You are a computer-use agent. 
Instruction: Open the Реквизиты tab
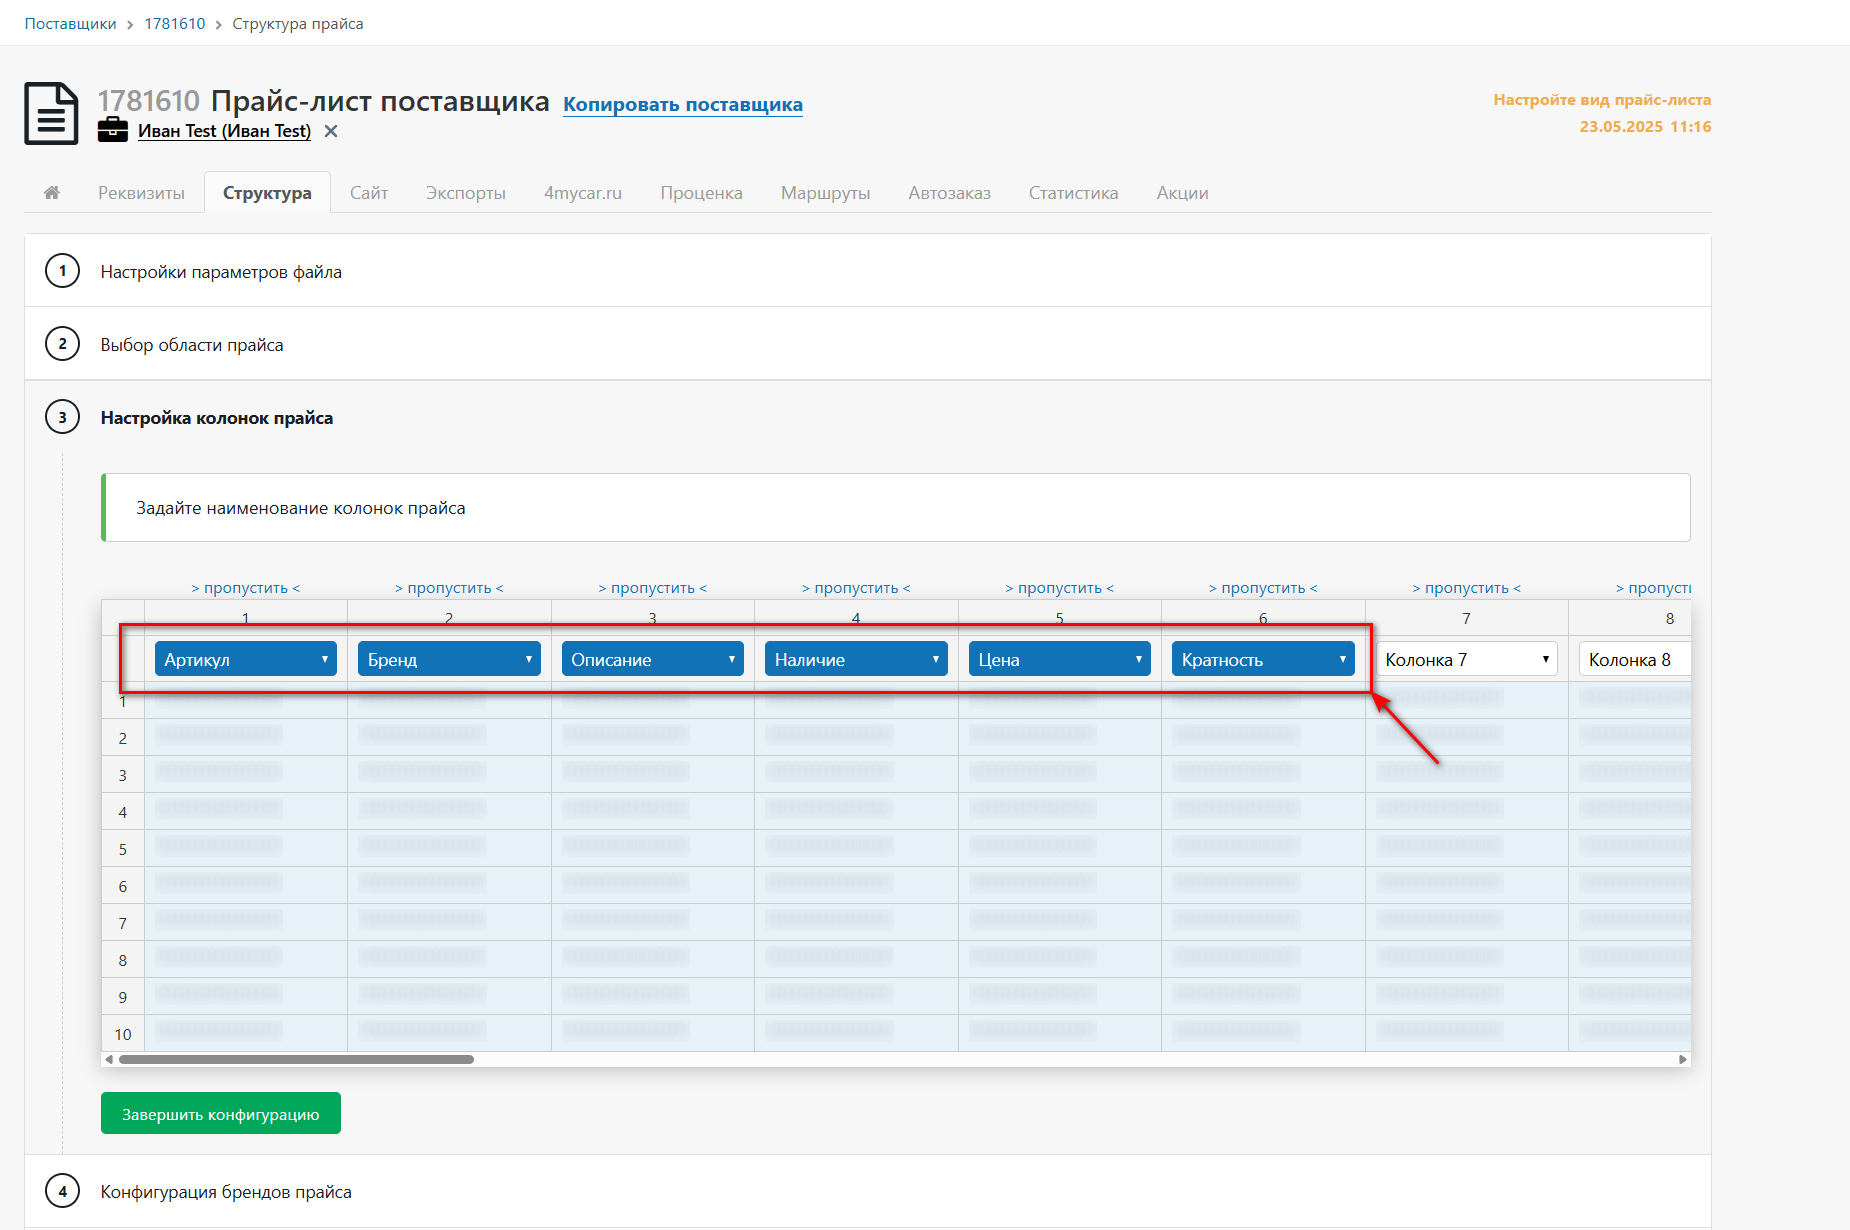click(141, 193)
